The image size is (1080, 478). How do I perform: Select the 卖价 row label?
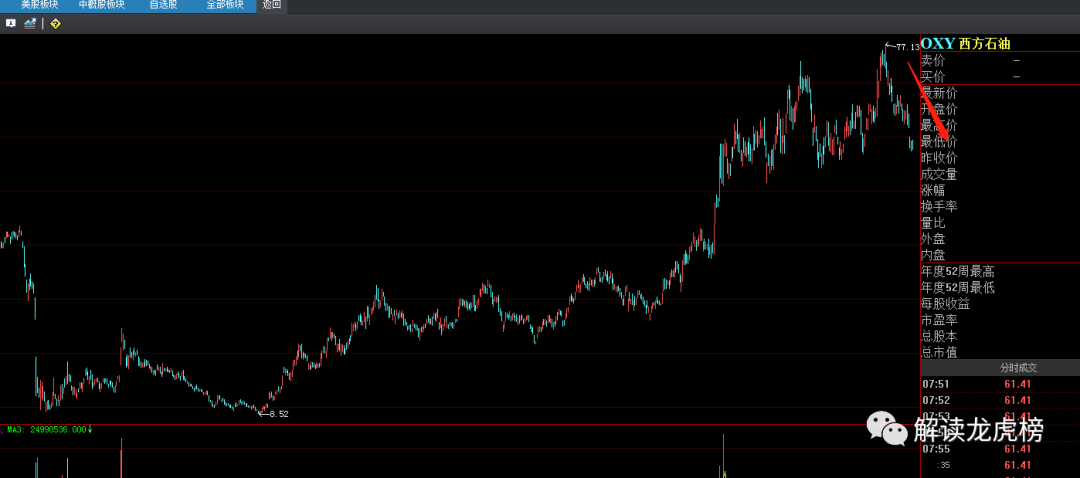[x=933, y=61]
